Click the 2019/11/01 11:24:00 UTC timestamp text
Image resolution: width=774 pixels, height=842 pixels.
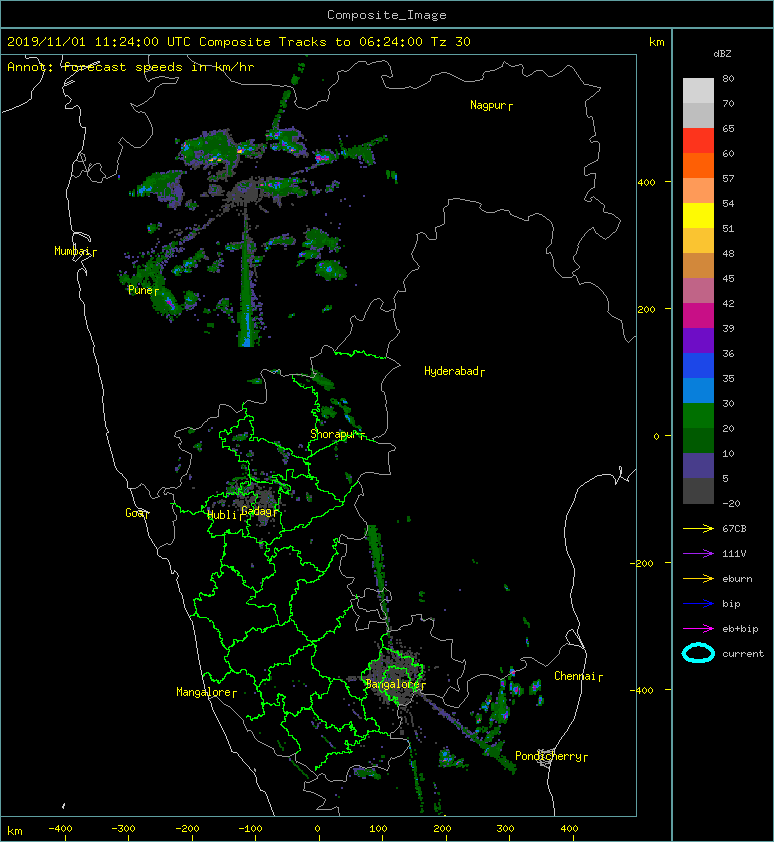(99, 42)
